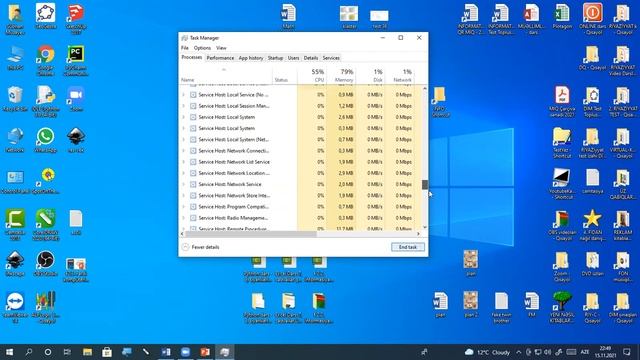Image resolution: width=640 pixels, height=360 pixels.
Task: Open Microsoft Store from taskbar
Action: click(107, 352)
